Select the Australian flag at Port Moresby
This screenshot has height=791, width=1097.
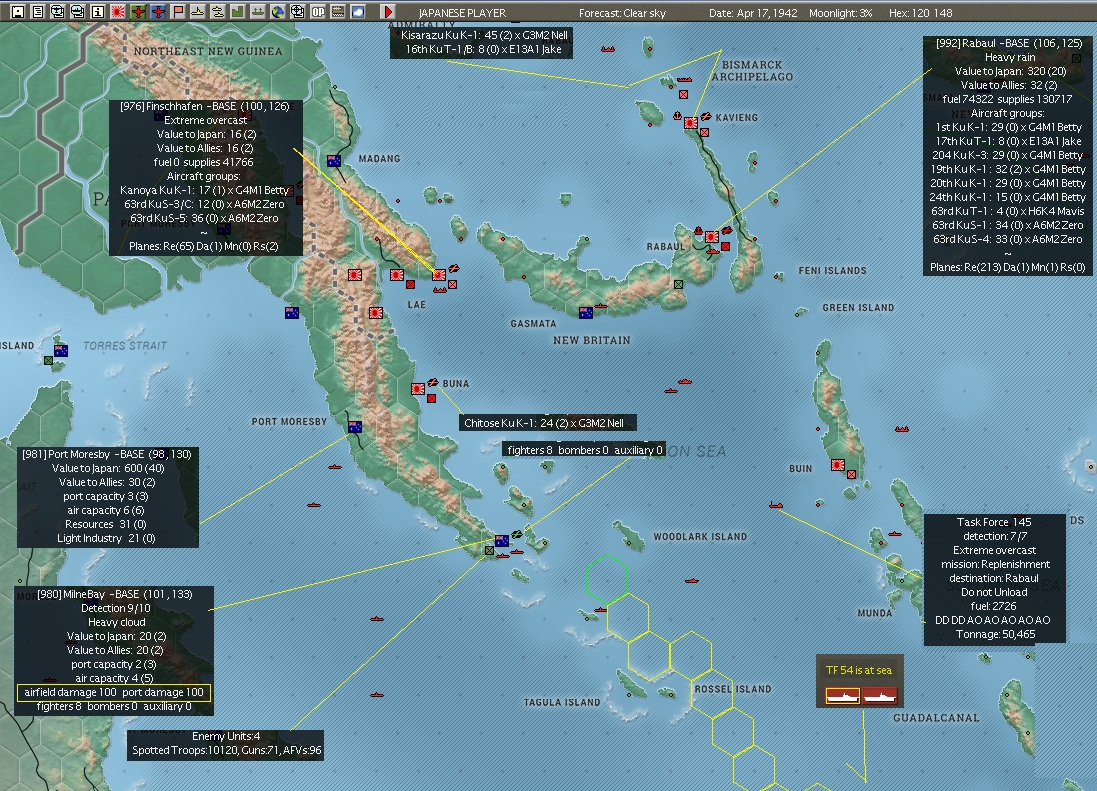click(x=355, y=427)
